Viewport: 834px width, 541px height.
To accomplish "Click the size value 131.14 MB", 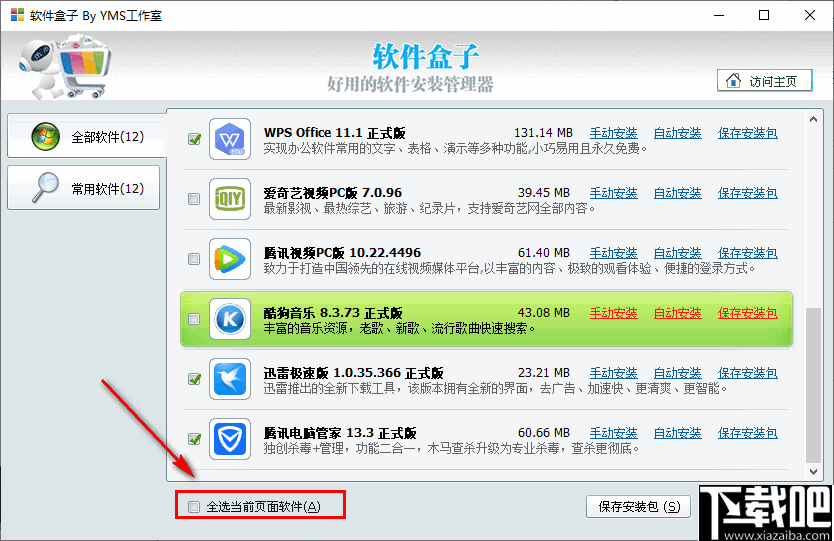I will (x=543, y=133).
